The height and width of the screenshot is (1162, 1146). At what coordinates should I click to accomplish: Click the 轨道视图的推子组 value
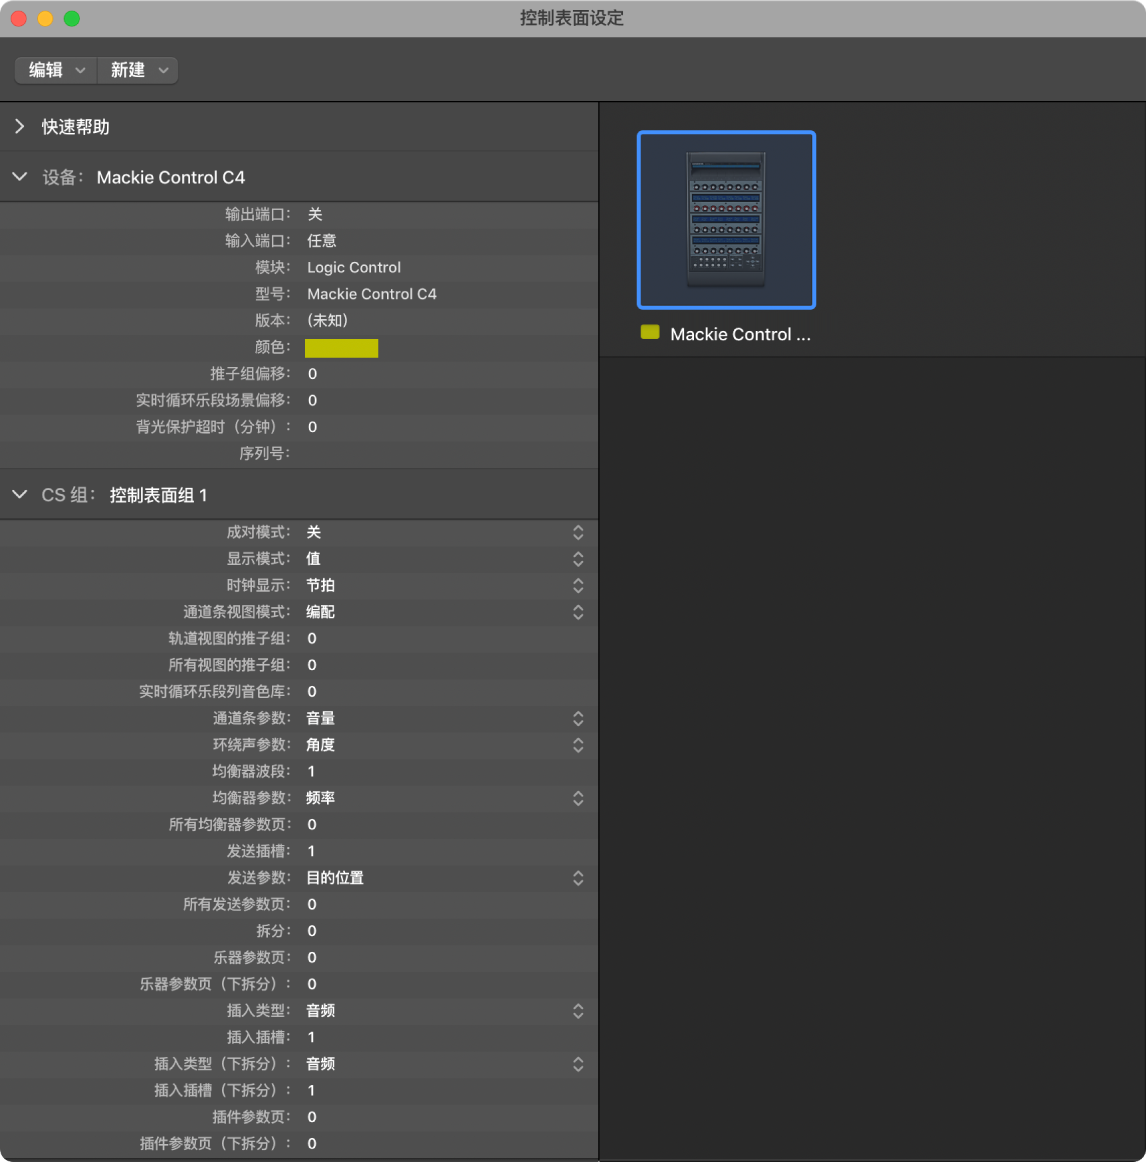click(312, 638)
